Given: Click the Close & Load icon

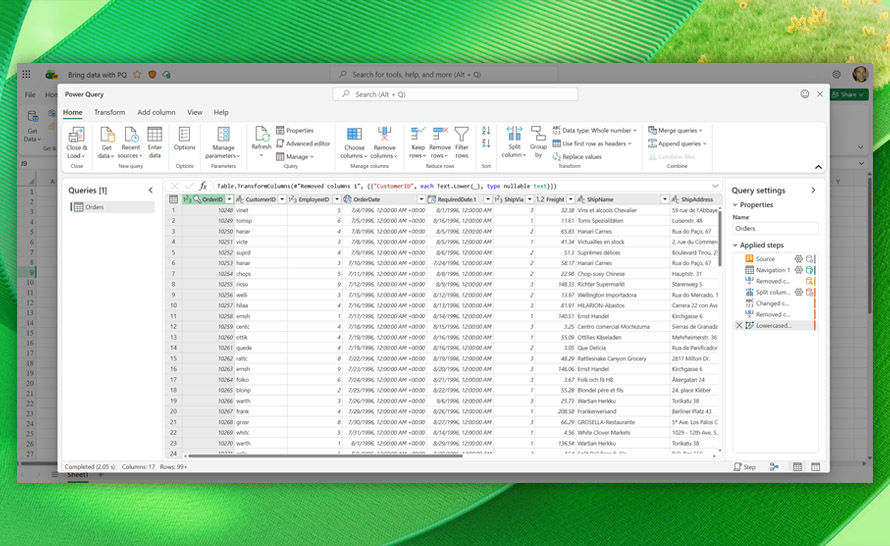Looking at the screenshot, I should (x=77, y=135).
